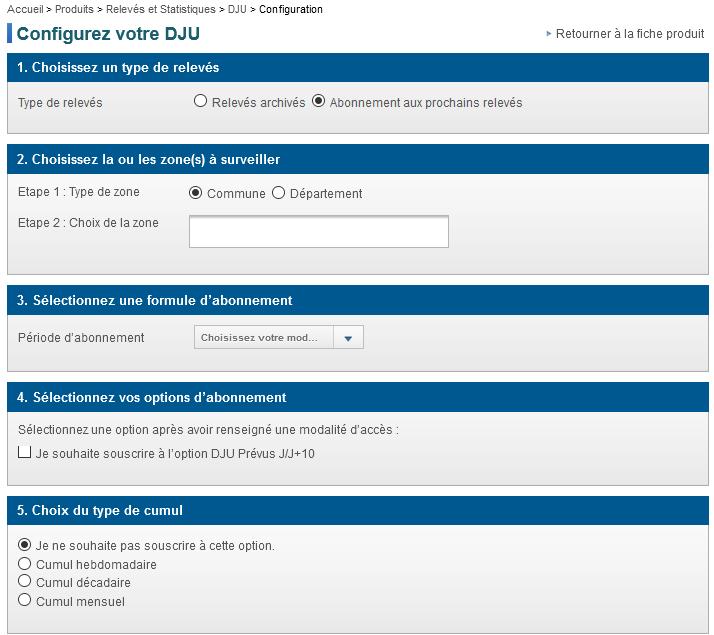
Task: Focus the Choix de la zone text field
Action: pos(318,231)
